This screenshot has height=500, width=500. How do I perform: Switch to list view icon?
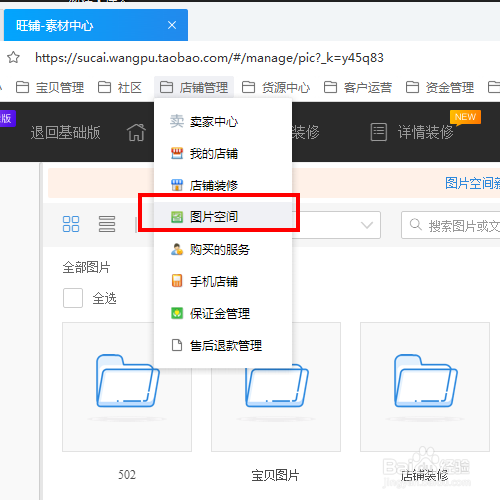pyautogui.click(x=107, y=224)
